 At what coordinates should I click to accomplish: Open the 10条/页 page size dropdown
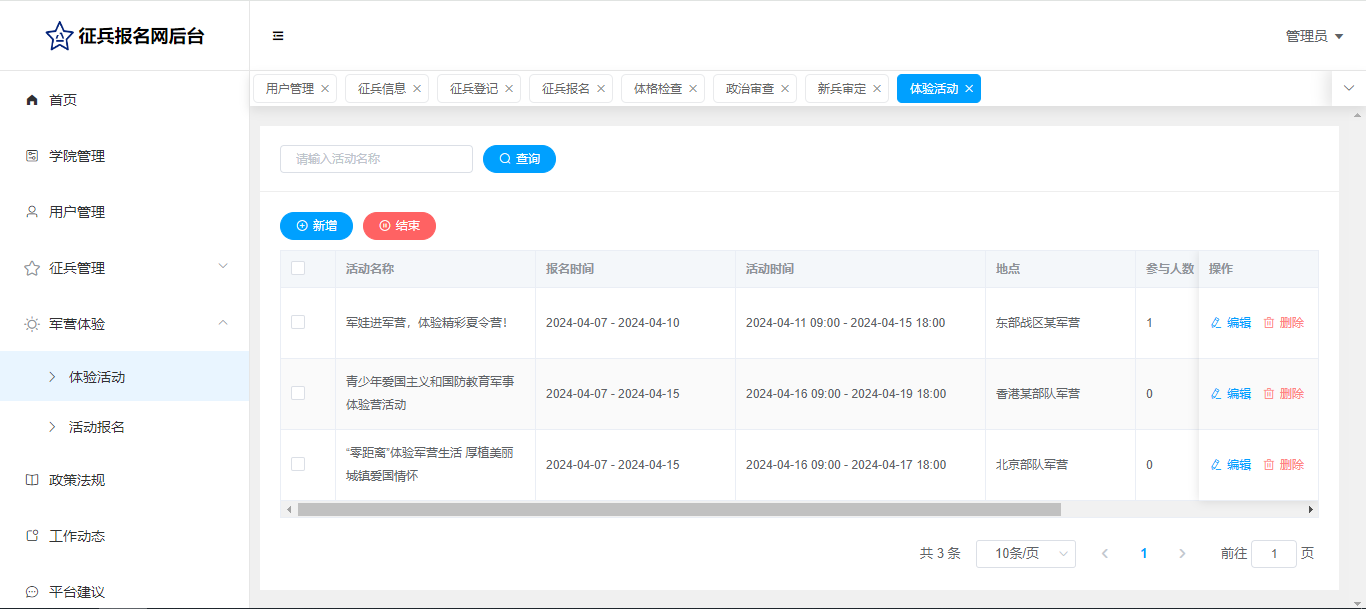pyautogui.click(x=1025, y=554)
